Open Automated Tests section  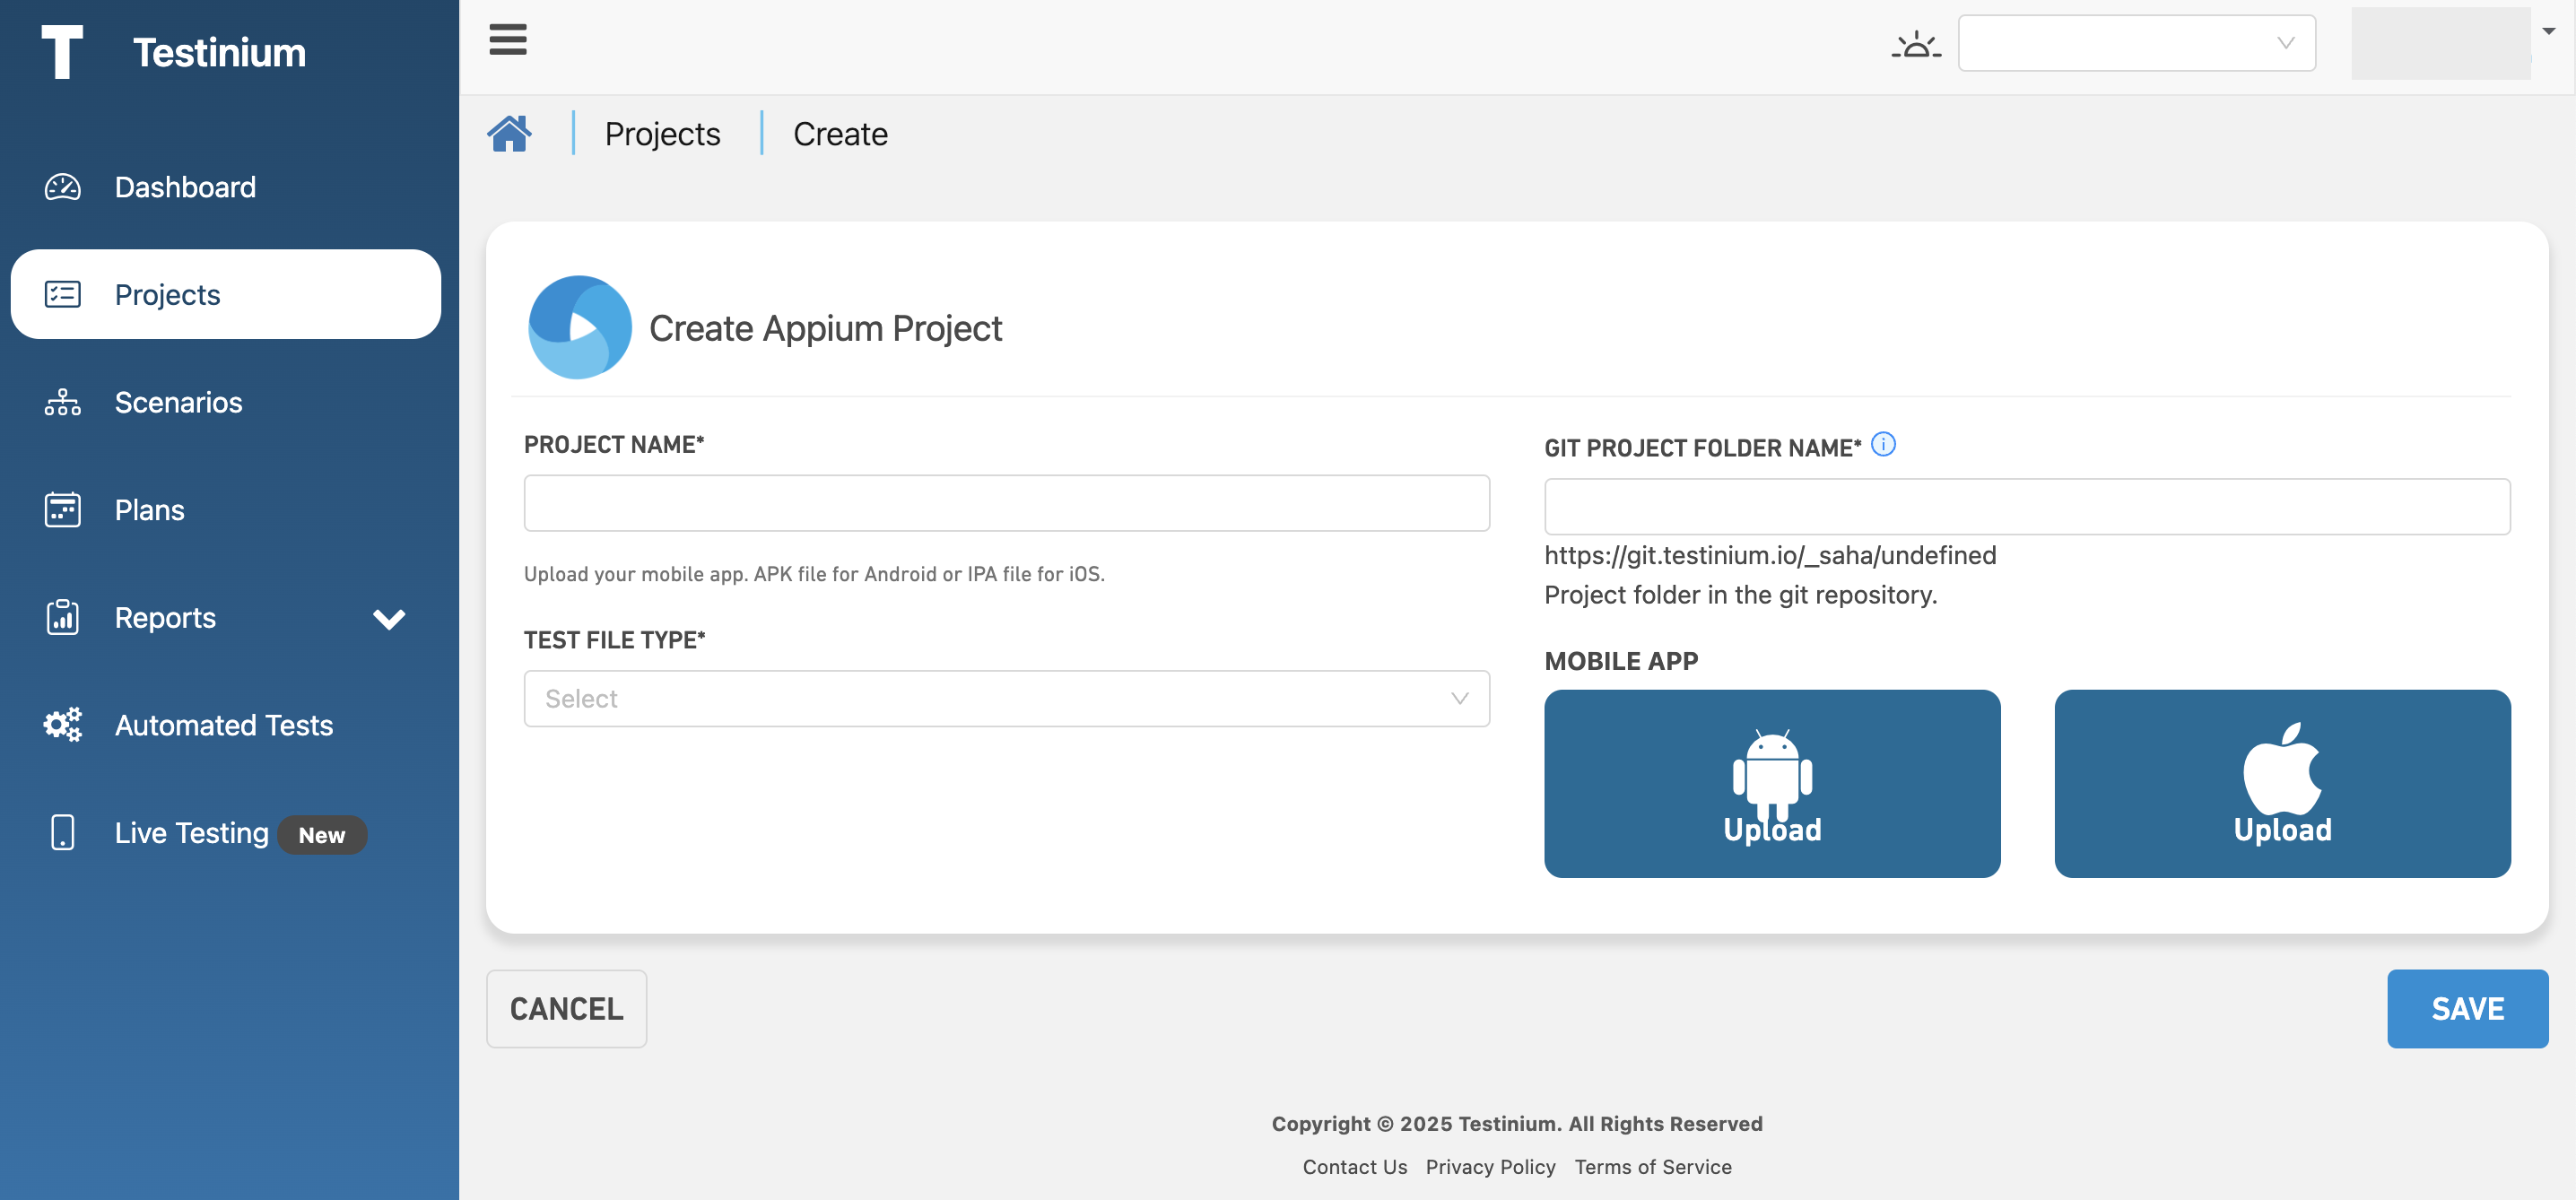[x=223, y=725]
